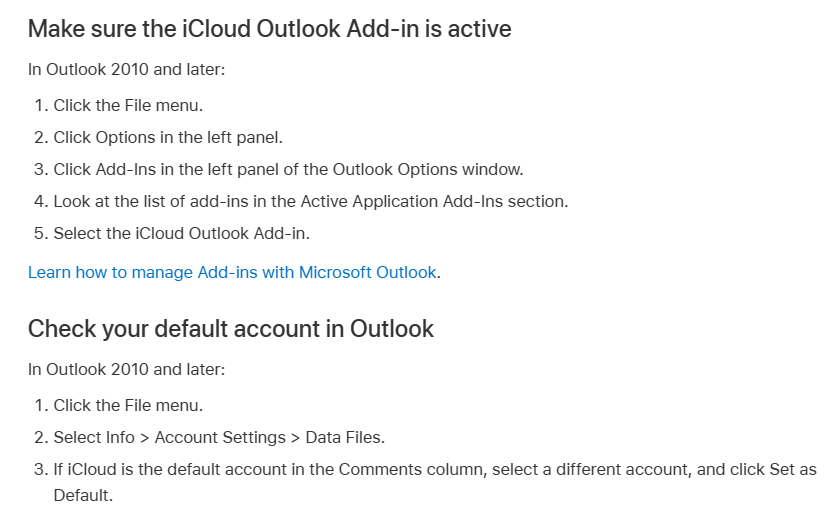The height and width of the screenshot is (521, 828).
Task: Open the 'Learn how to manage Add-ins' link
Action: [x=232, y=272]
